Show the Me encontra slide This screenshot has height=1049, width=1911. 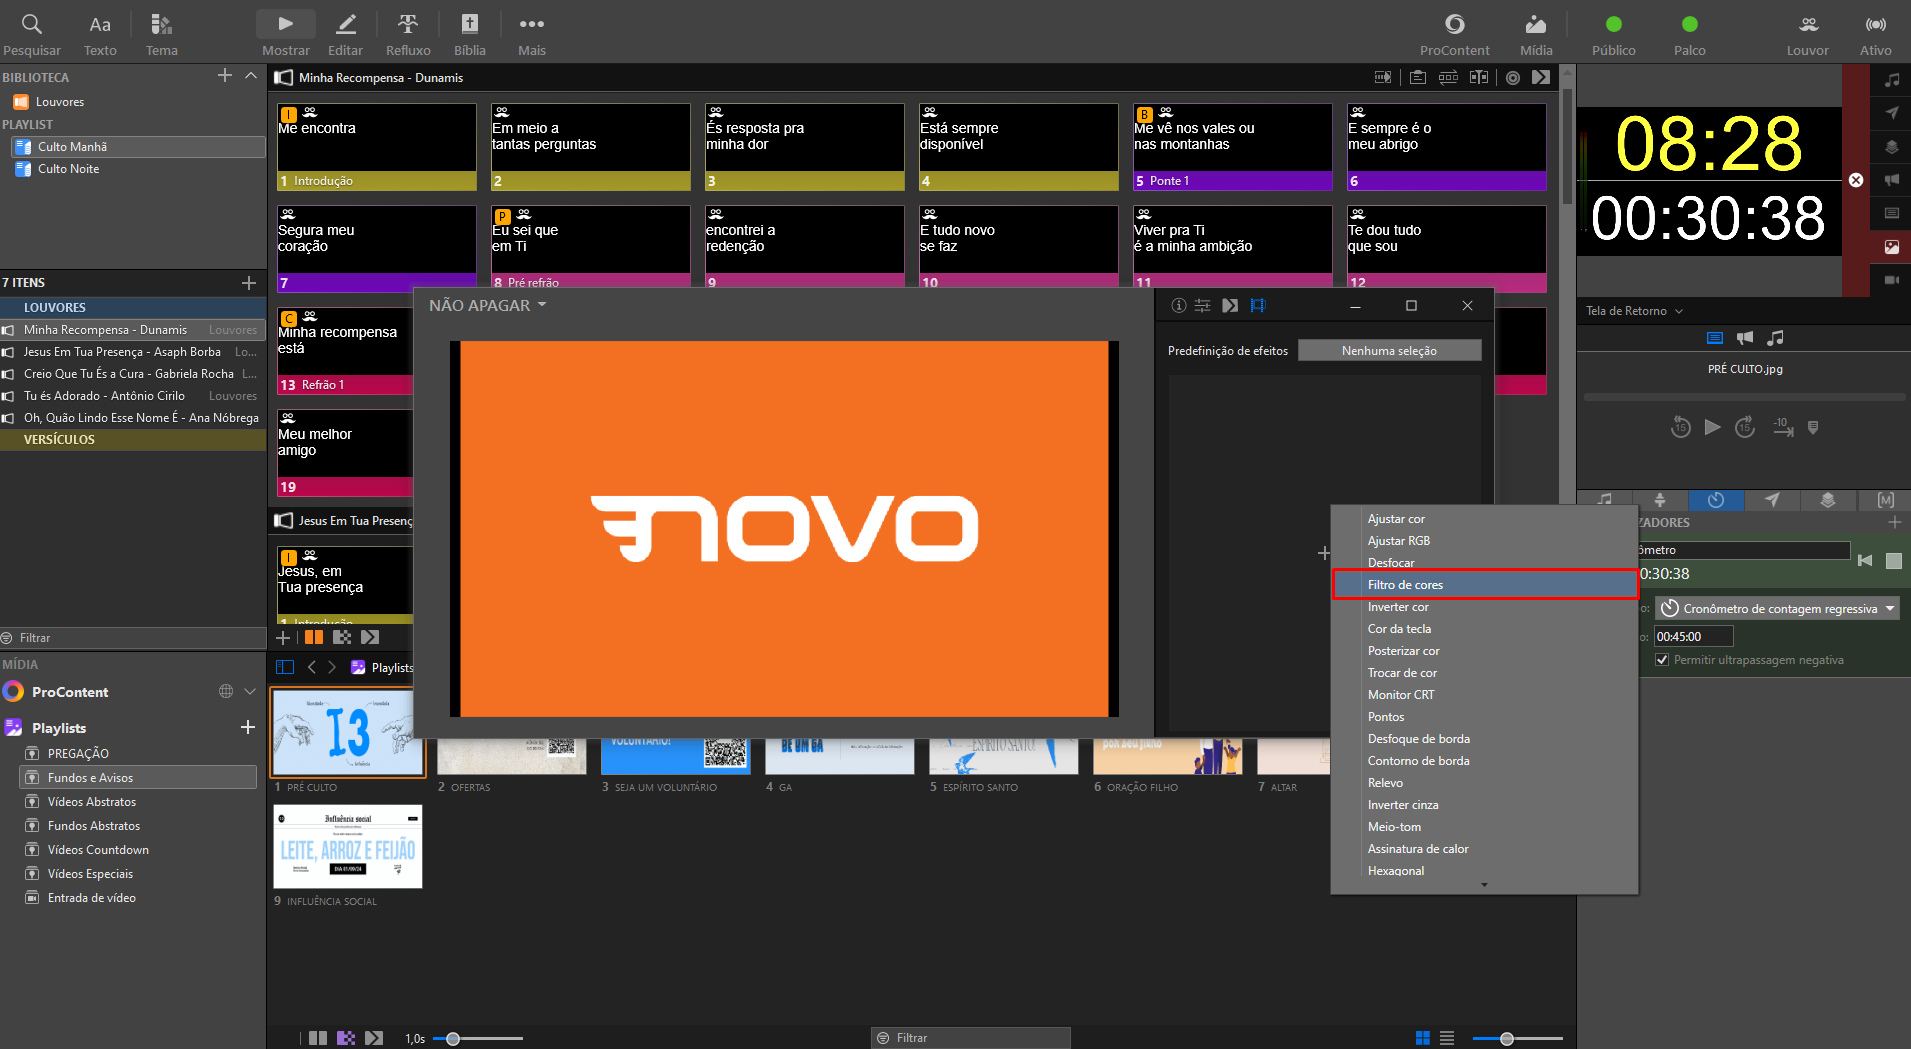377,147
